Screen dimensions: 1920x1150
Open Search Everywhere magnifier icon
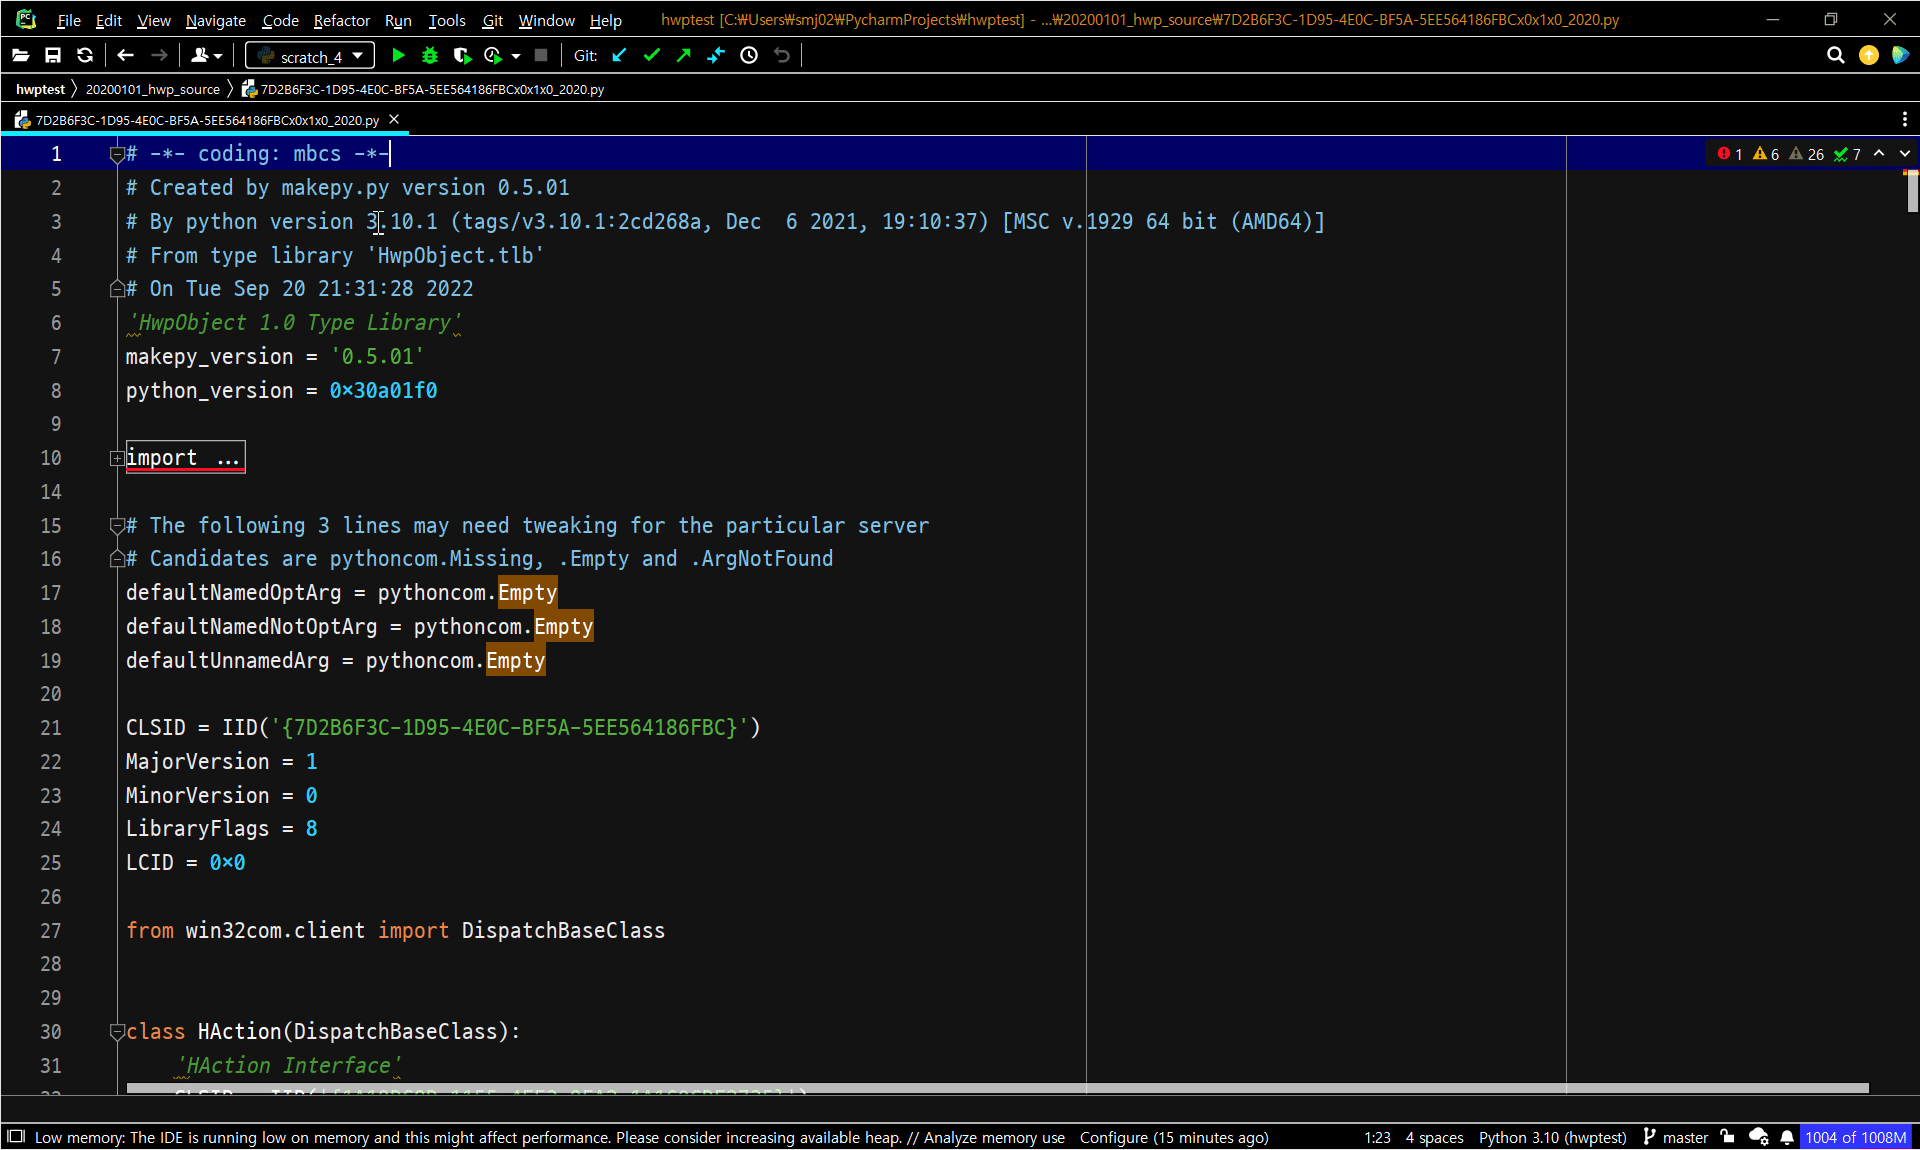[1835, 56]
